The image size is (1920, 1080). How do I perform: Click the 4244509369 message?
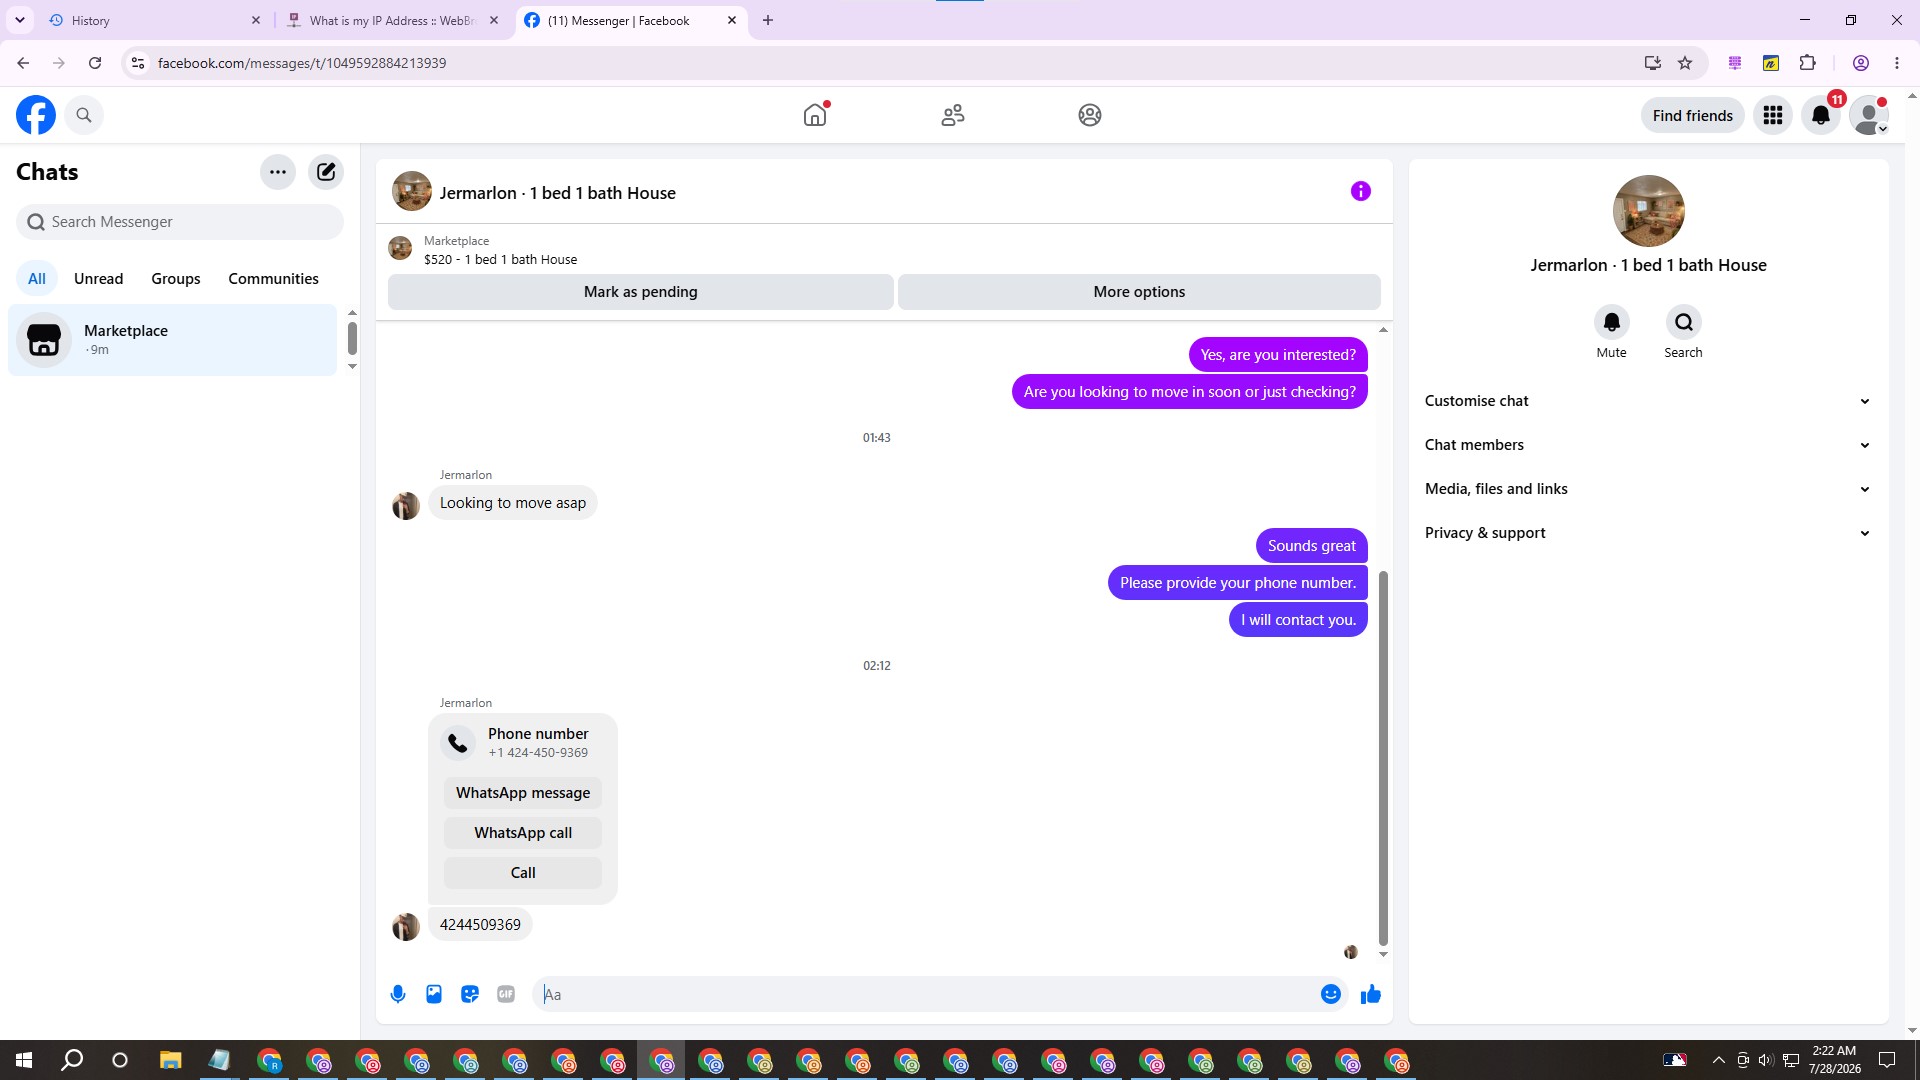(x=480, y=925)
